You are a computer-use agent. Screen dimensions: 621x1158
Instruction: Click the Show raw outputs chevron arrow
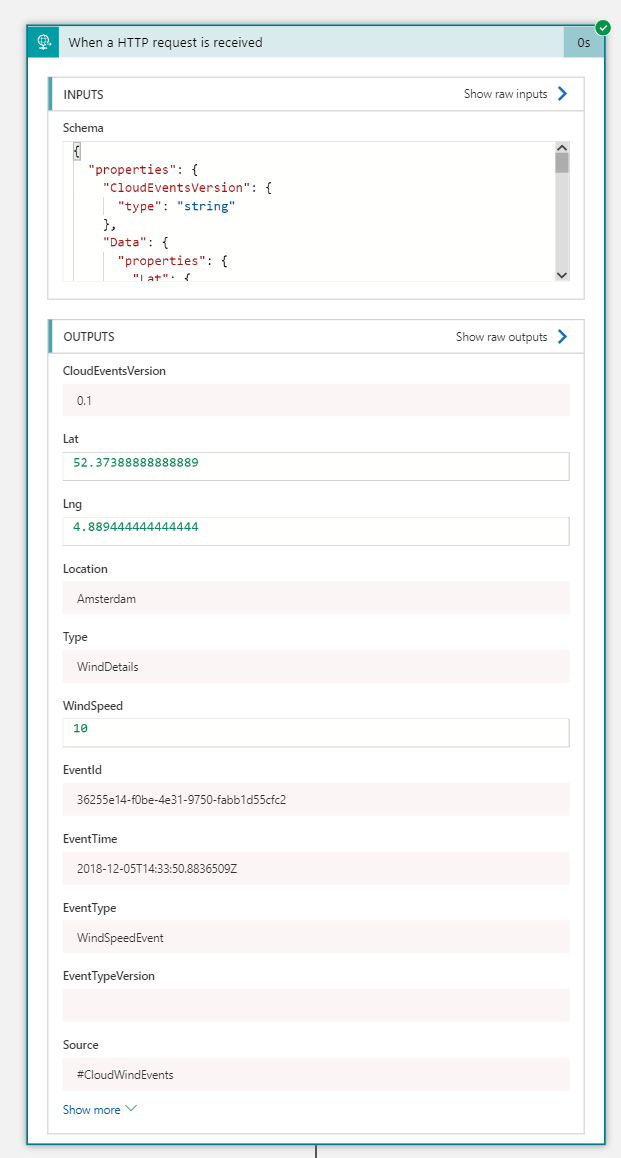pyautogui.click(x=562, y=337)
